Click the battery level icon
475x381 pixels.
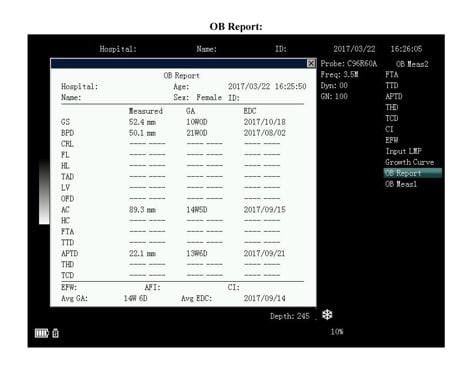[42, 333]
